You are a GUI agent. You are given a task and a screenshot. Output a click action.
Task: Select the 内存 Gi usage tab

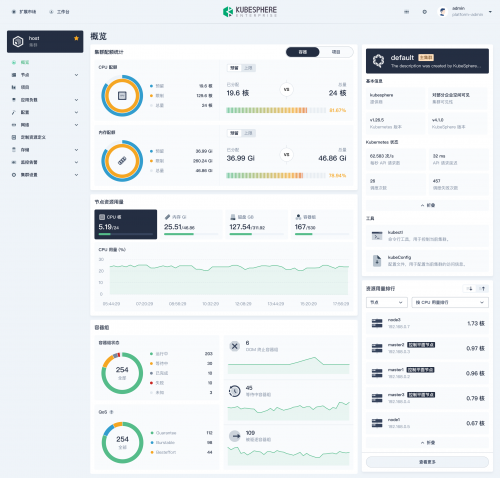pyautogui.click(x=191, y=224)
